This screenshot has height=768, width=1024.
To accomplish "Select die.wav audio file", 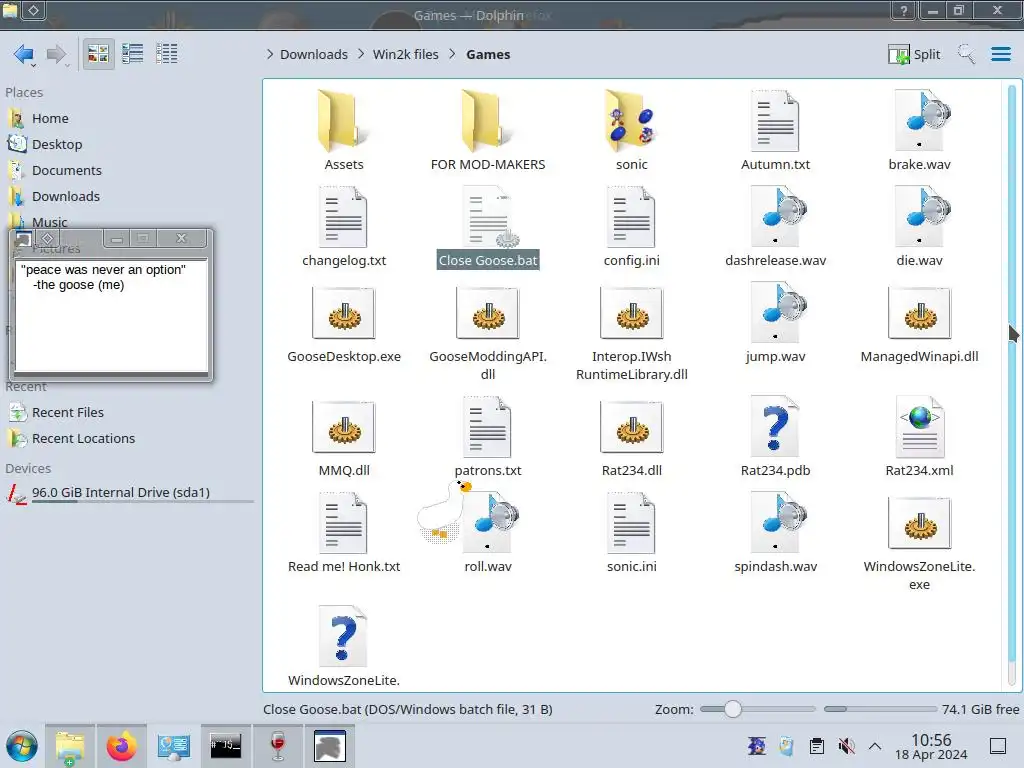I will [919, 227].
